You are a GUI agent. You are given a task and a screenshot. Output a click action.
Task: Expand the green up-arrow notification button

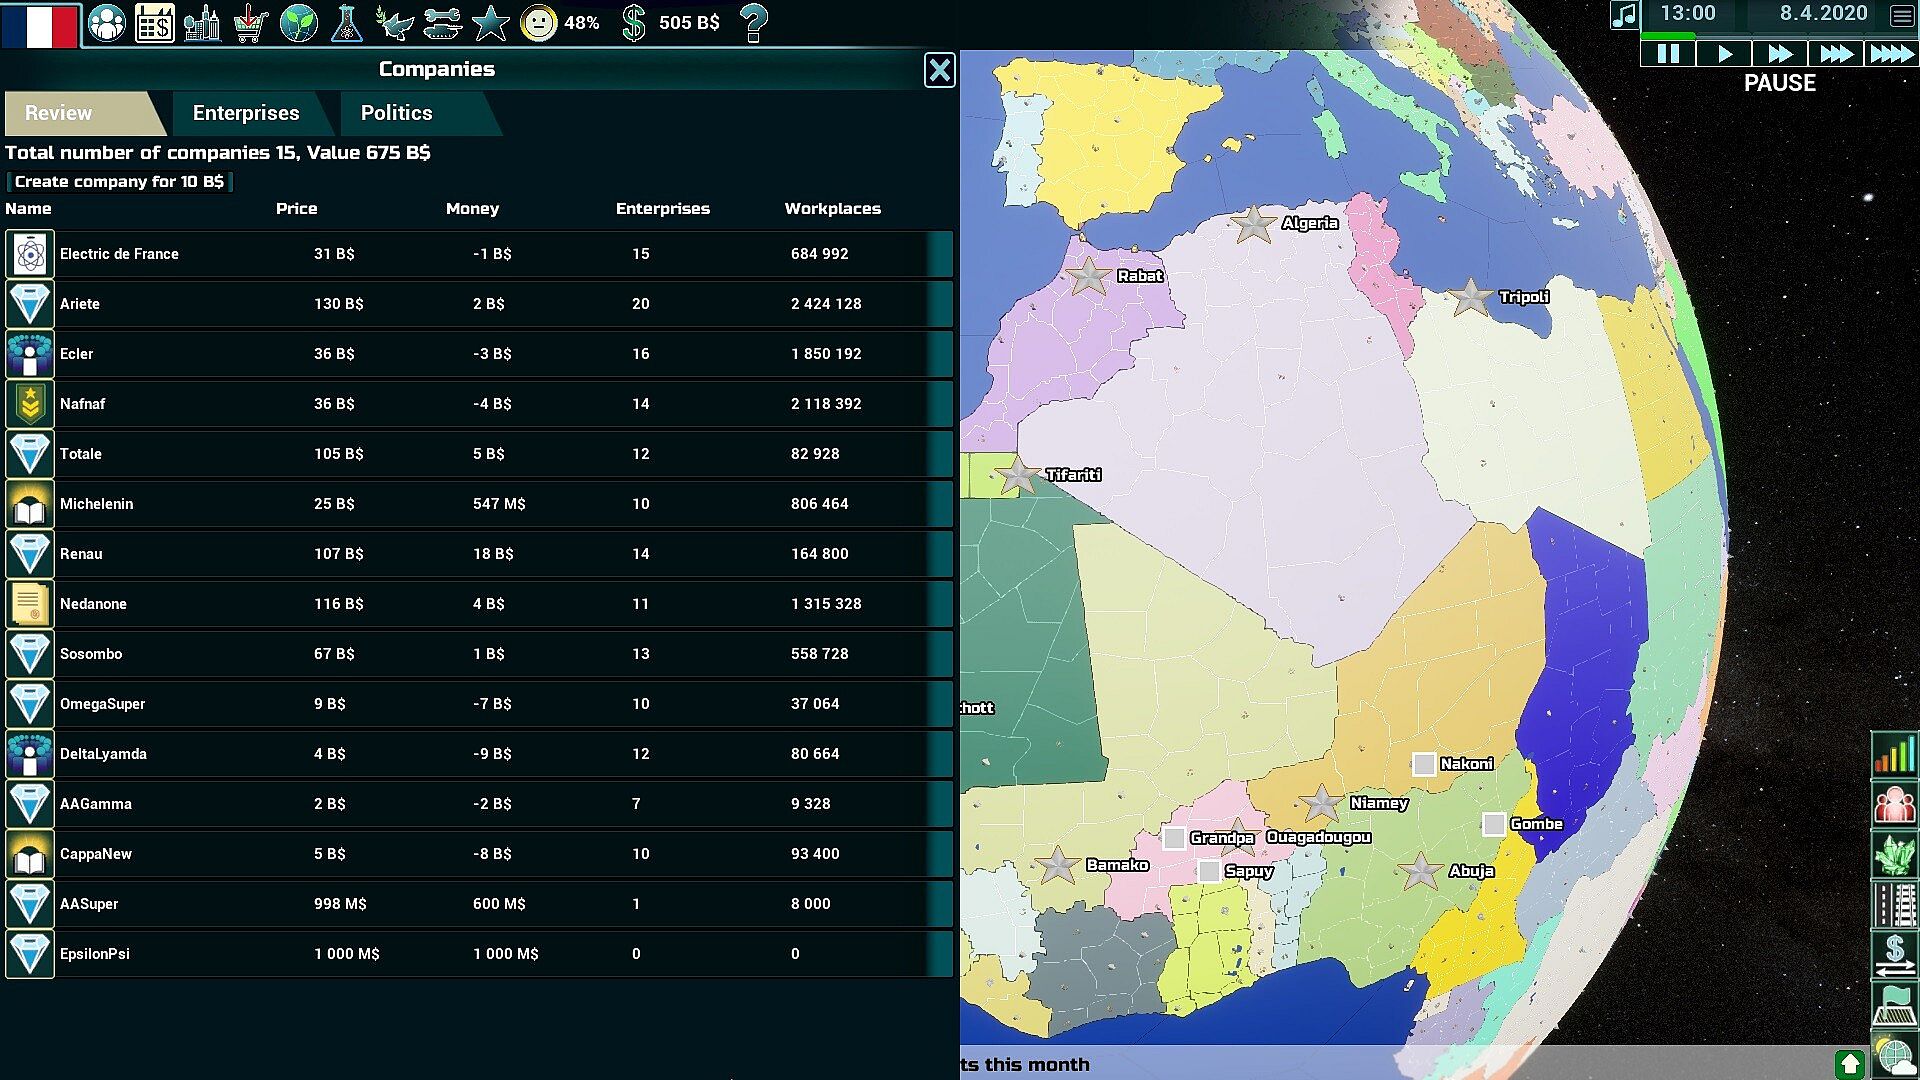[1849, 1064]
